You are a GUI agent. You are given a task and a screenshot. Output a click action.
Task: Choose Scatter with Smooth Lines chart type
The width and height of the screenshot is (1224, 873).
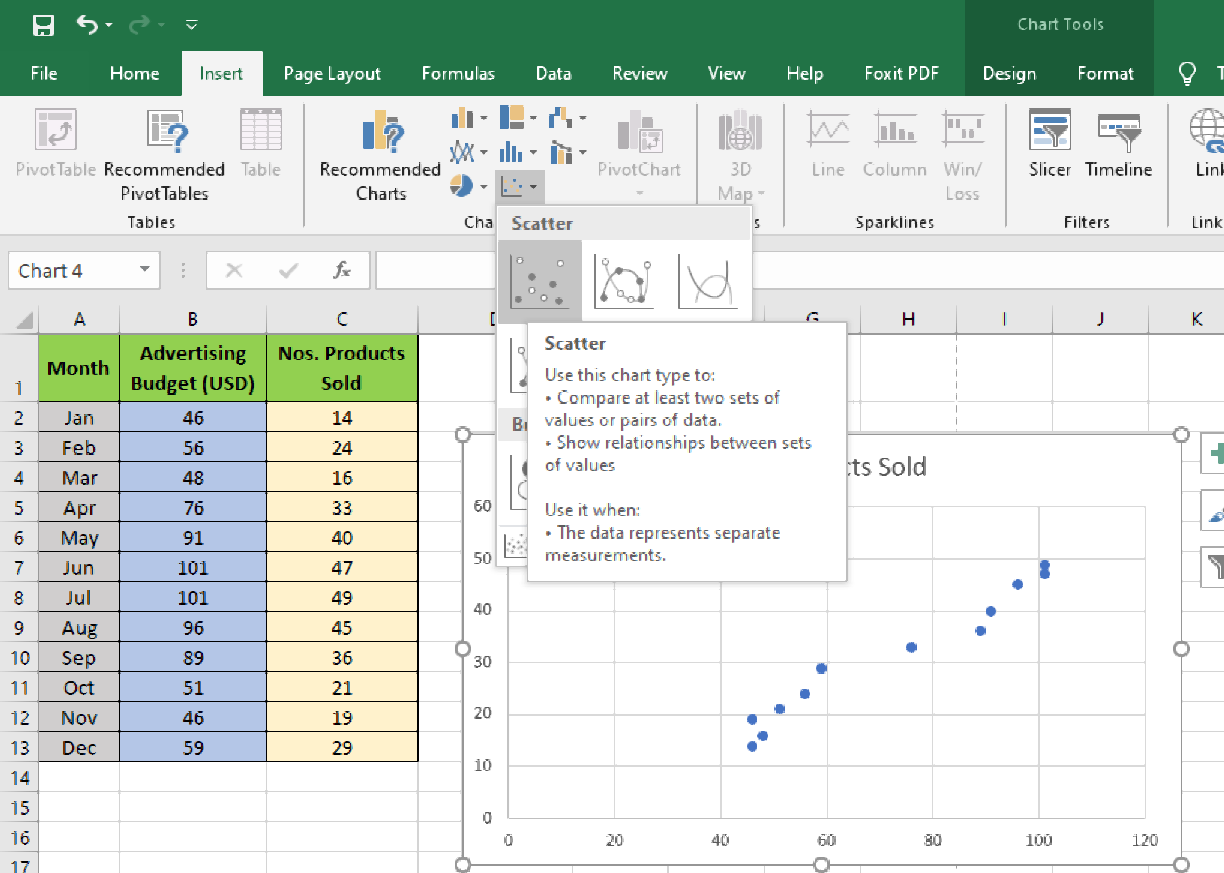coord(708,280)
